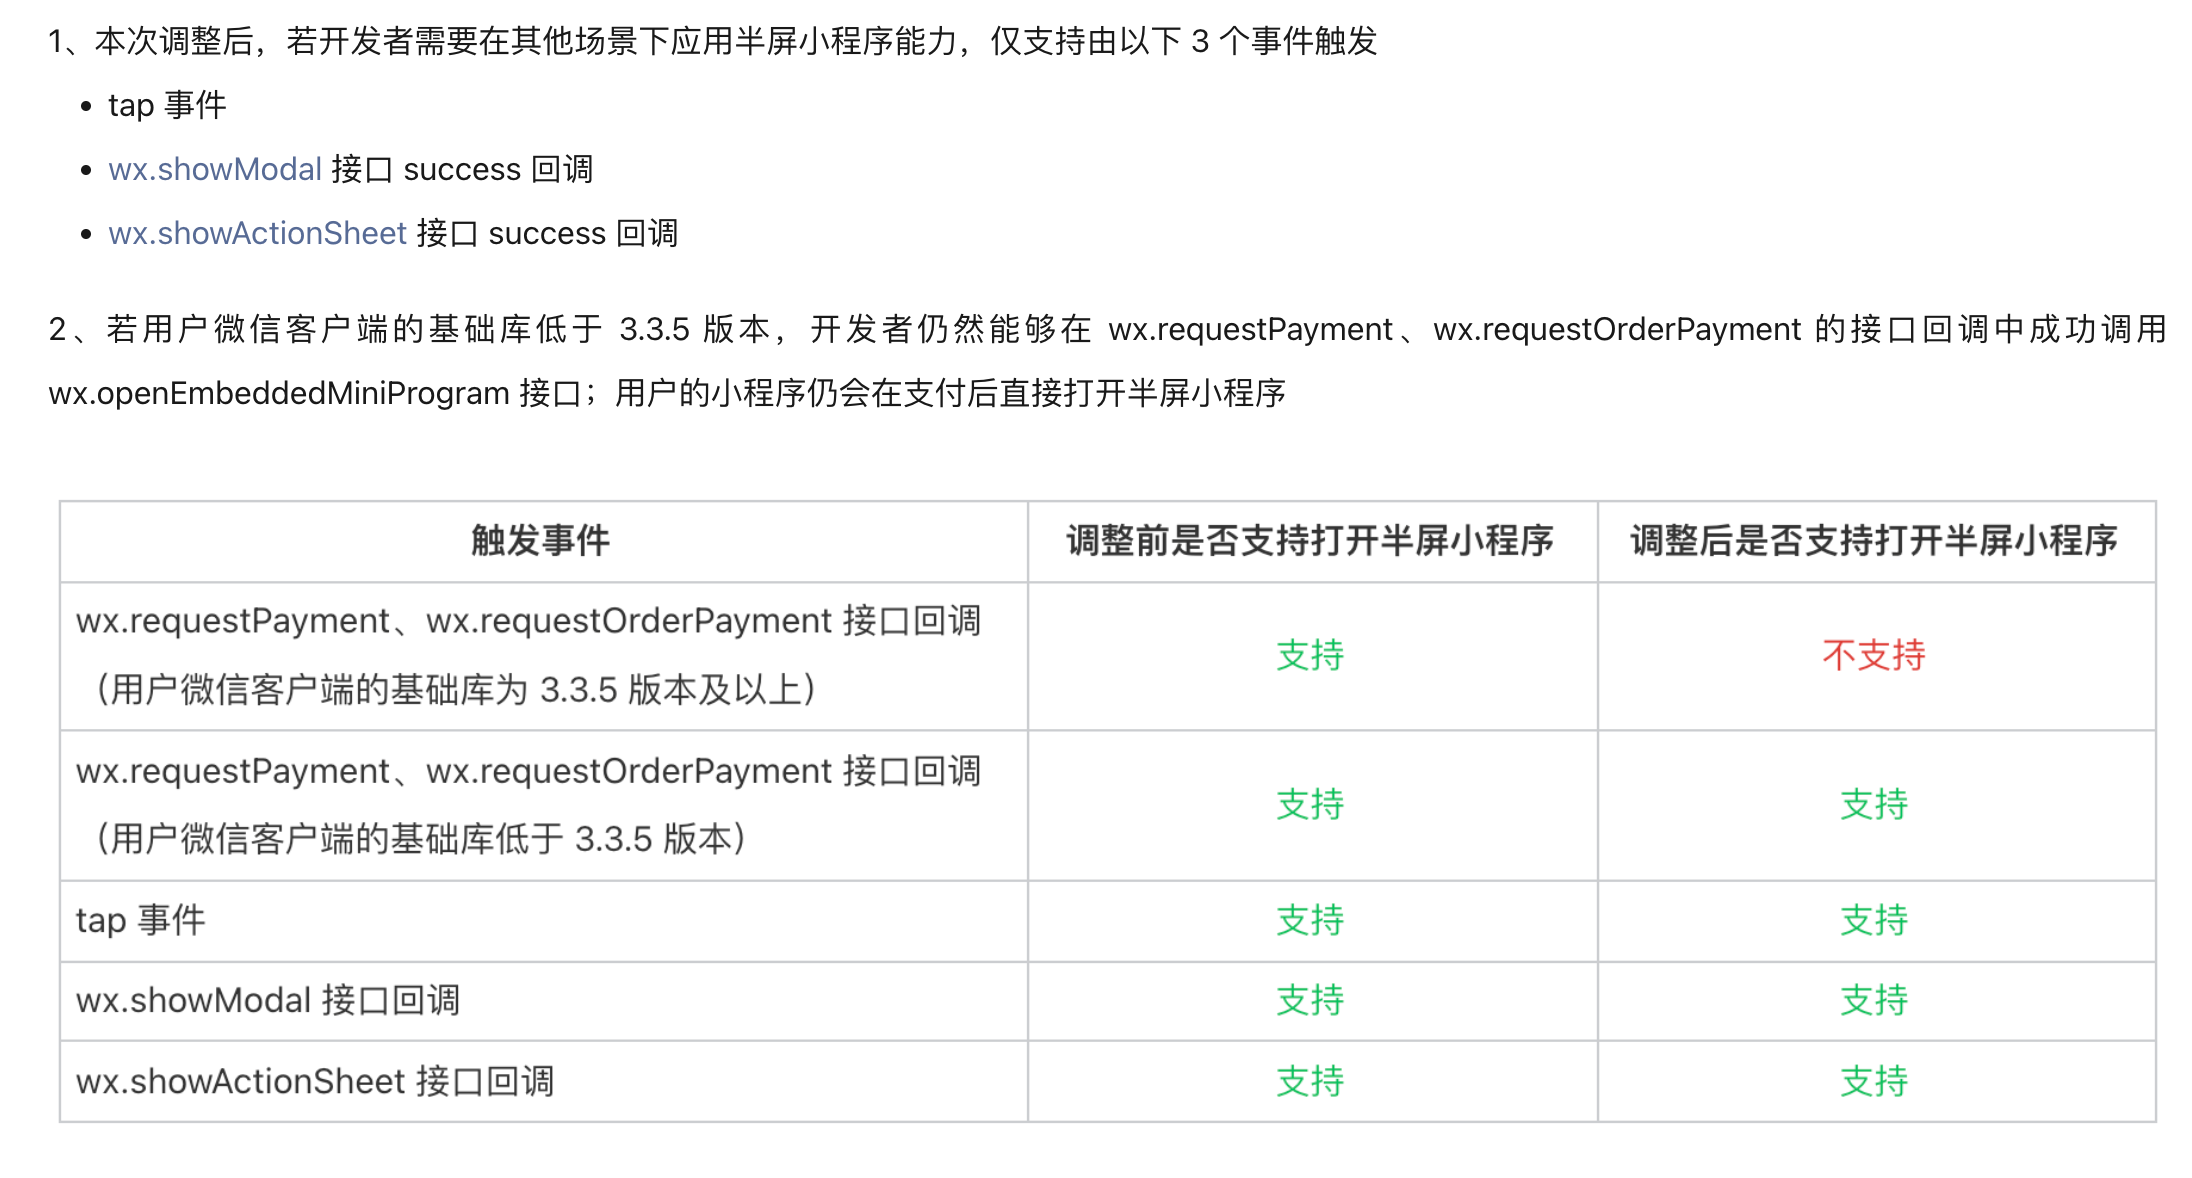Screen dimensions: 2192x1178
Task: Click 支持 in the second row 调整后 cell
Action: tap(1873, 804)
